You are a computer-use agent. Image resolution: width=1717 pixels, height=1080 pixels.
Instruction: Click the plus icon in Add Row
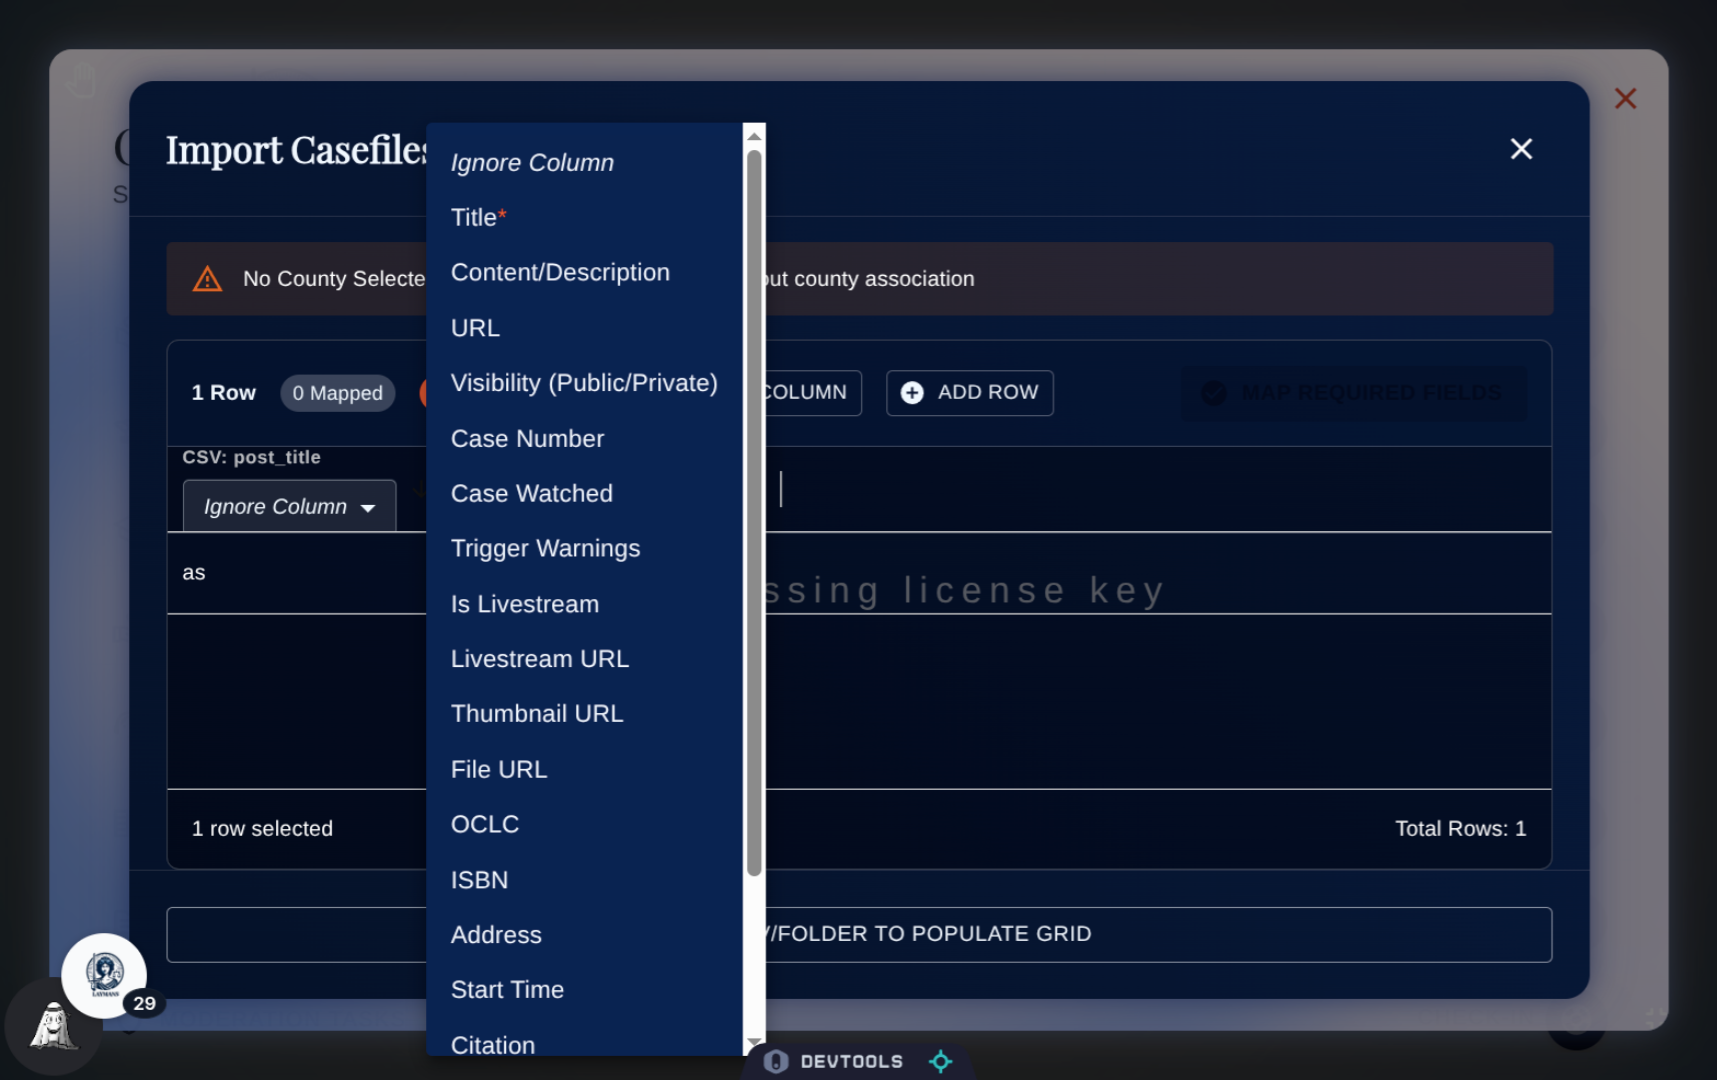tap(912, 393)
